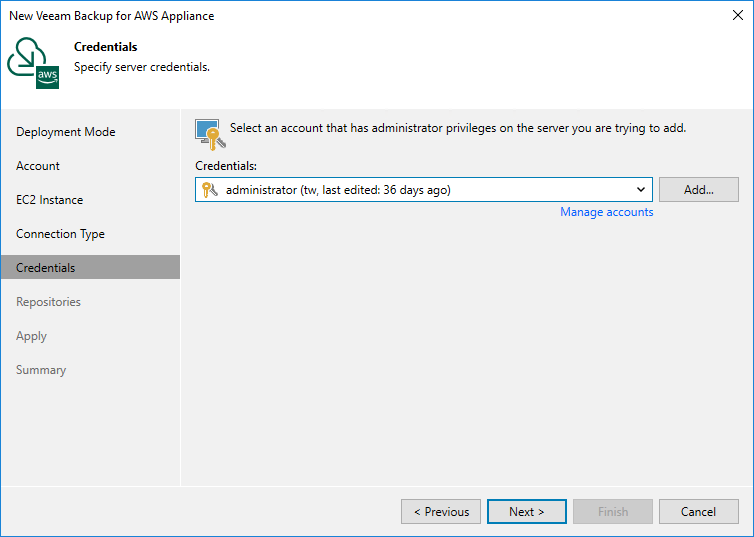The image size is (754, 537).
Task: Select the Credentials step in sidebar
Action: 46,268
